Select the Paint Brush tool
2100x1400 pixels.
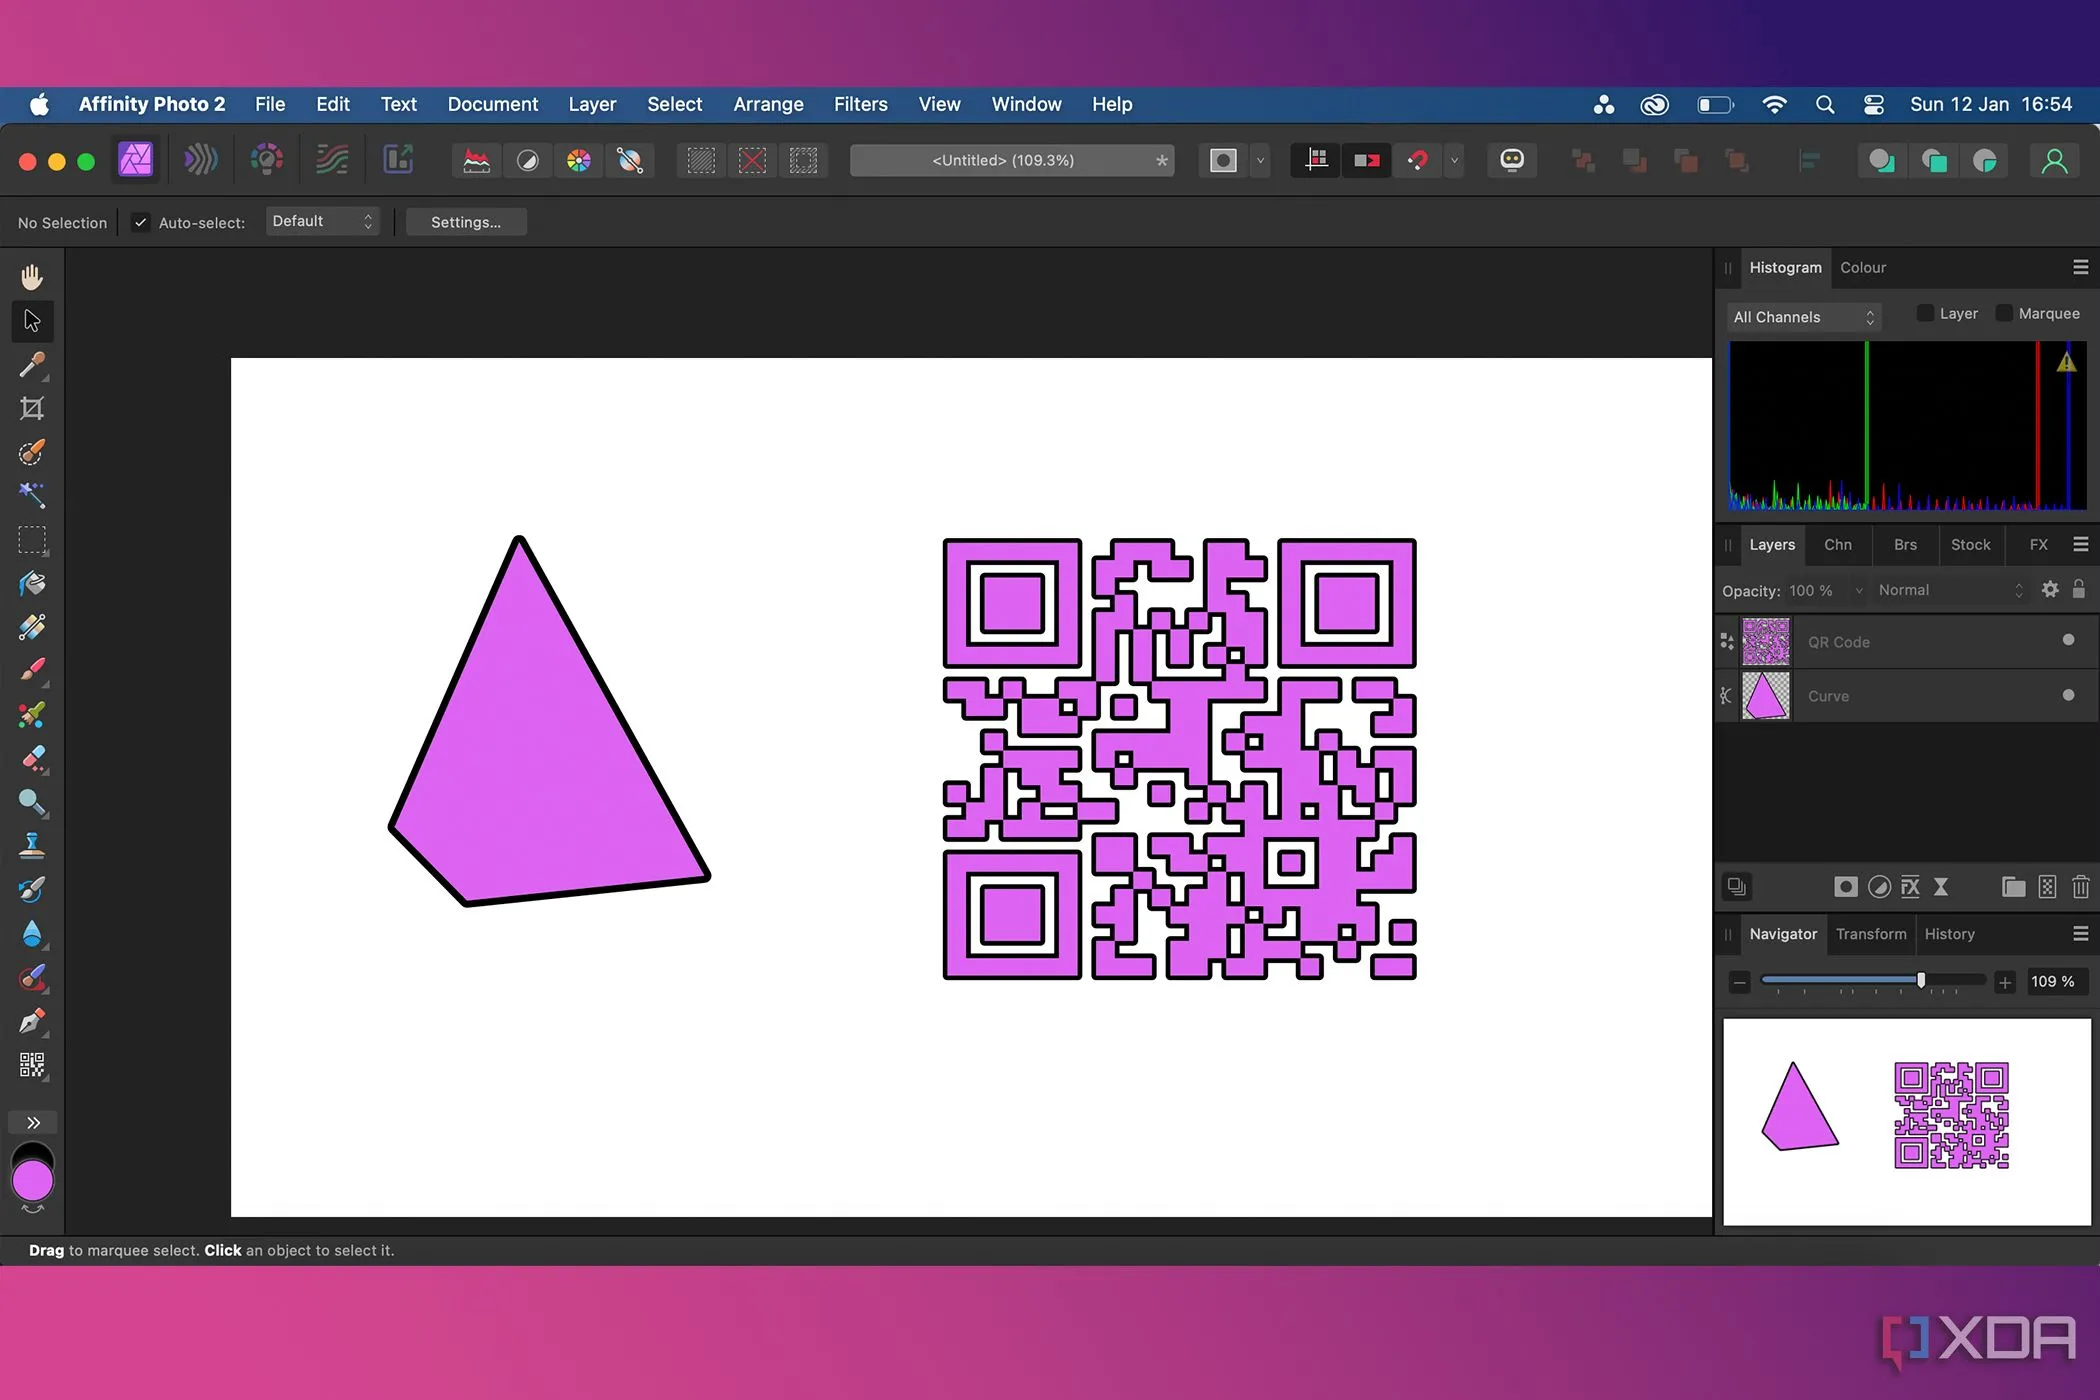pyautogui.click(x=32, y=671)
